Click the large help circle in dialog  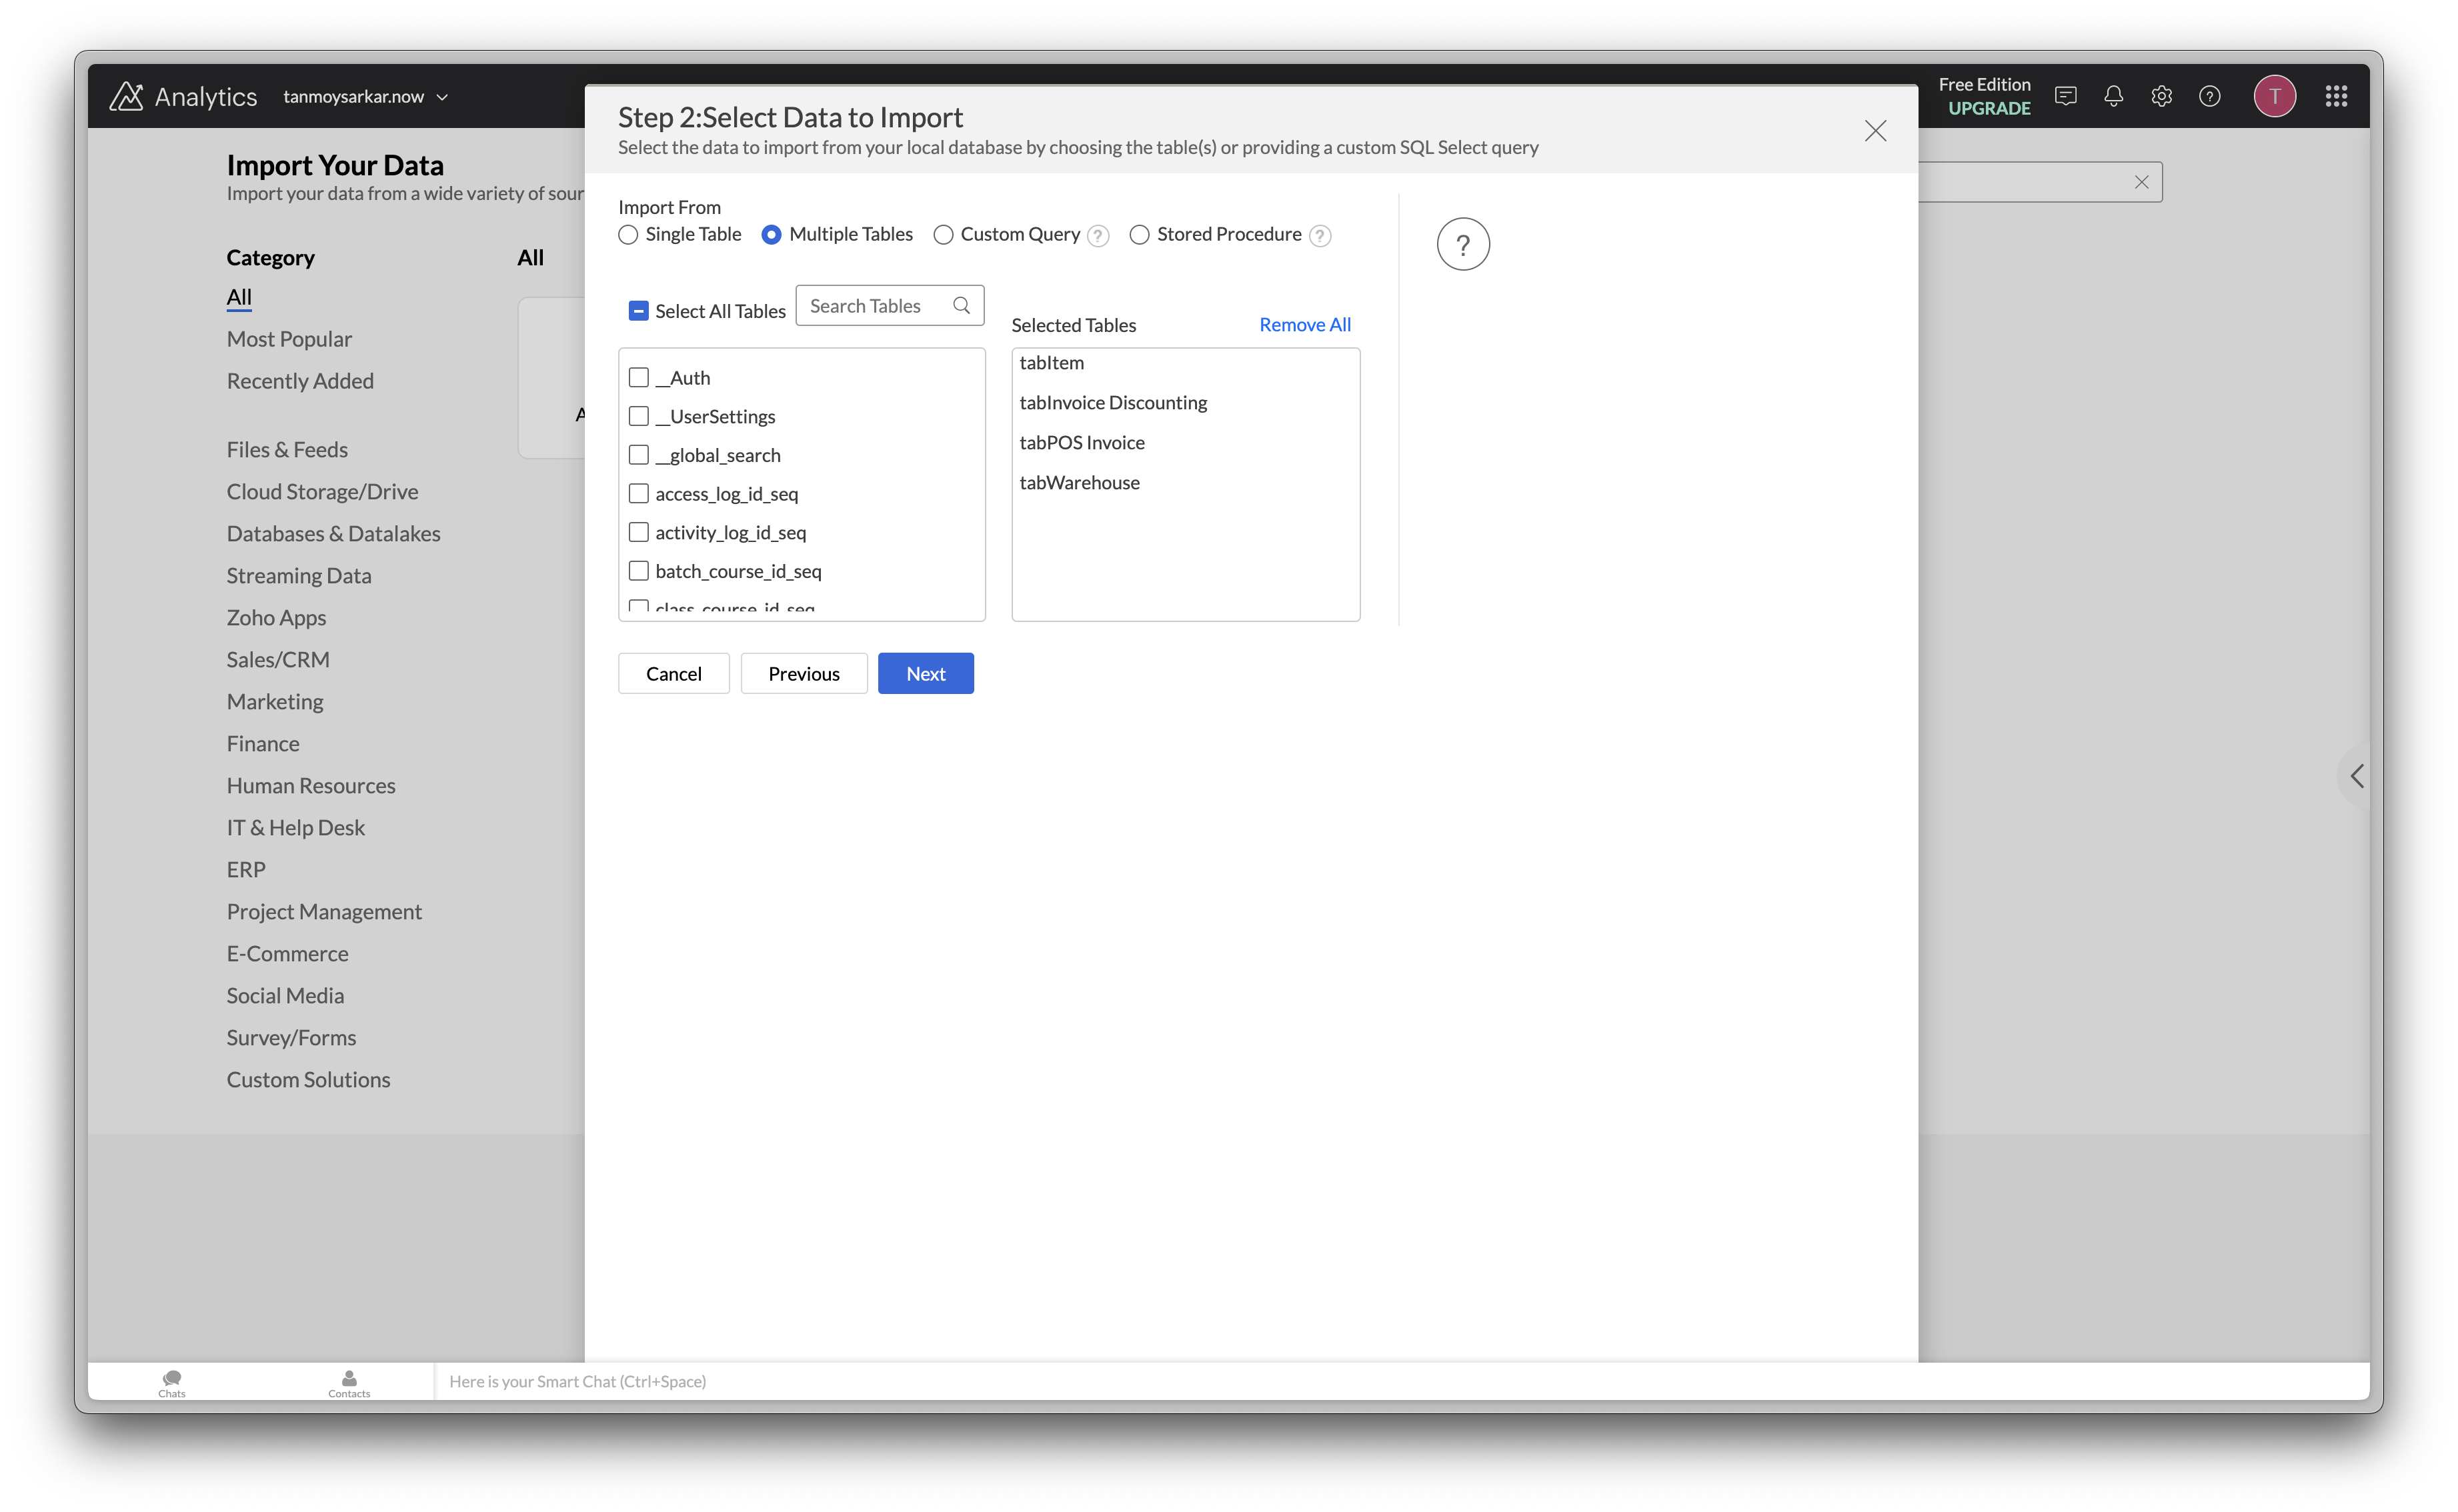1462,244
